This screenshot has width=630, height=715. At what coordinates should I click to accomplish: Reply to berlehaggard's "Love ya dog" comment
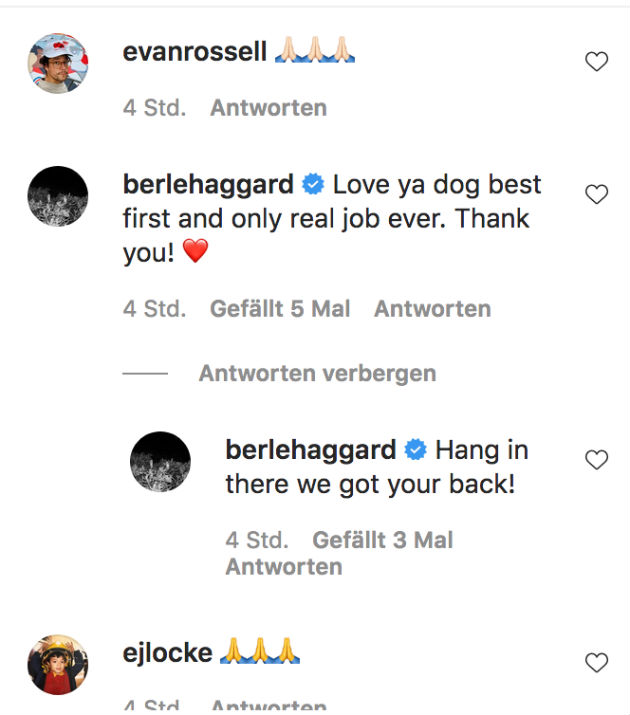pyautogui.click(x=432, y=309)
